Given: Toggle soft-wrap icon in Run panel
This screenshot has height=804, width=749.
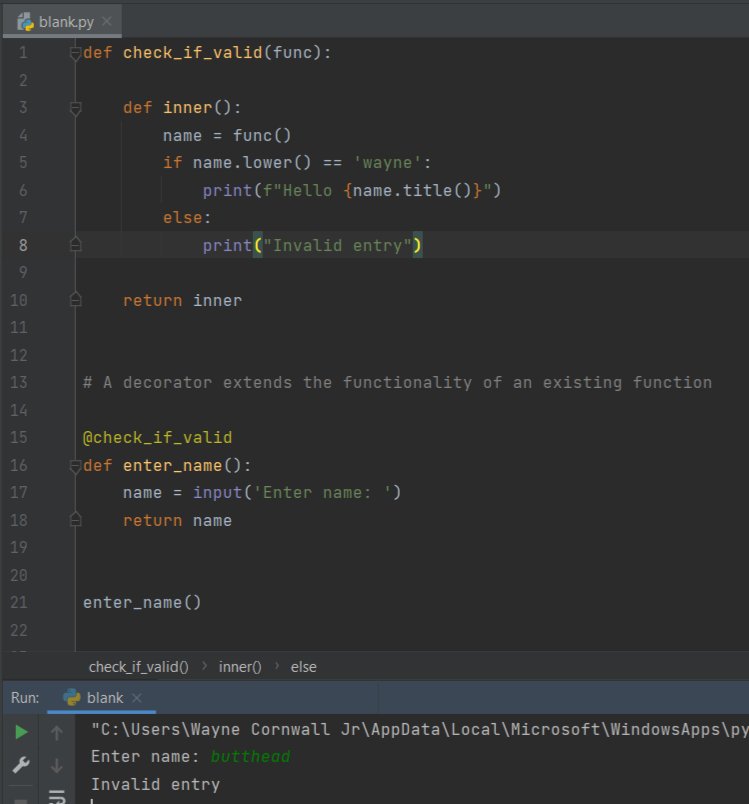Looking at the screenshot, I should [x=57, y=797].
